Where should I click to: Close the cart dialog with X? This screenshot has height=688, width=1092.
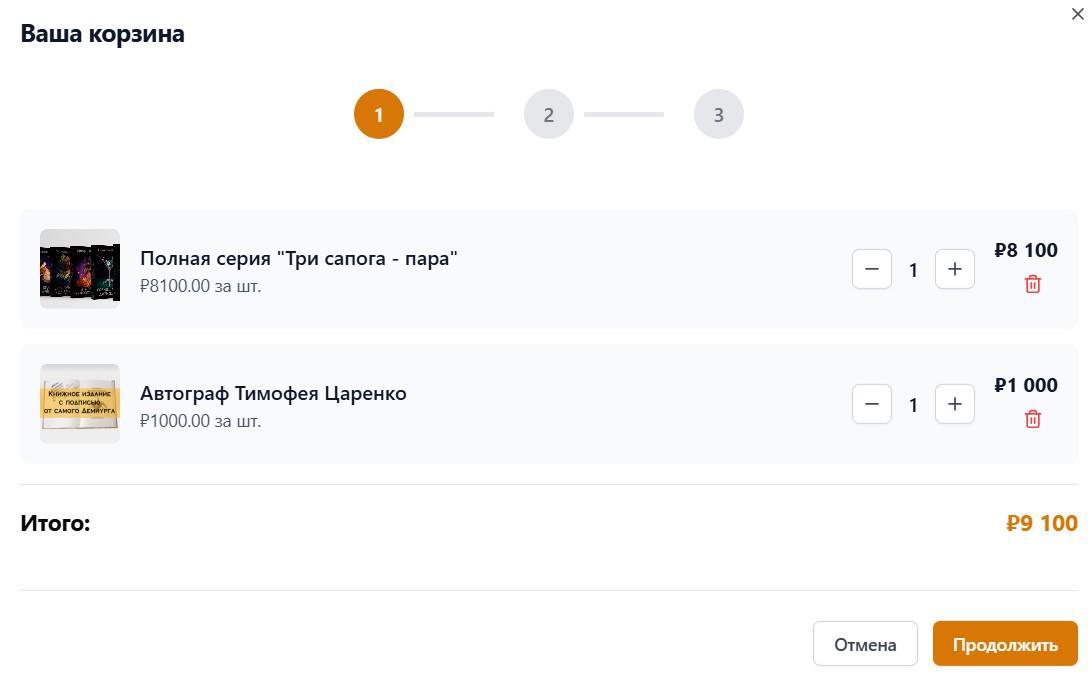[1078, 14]
